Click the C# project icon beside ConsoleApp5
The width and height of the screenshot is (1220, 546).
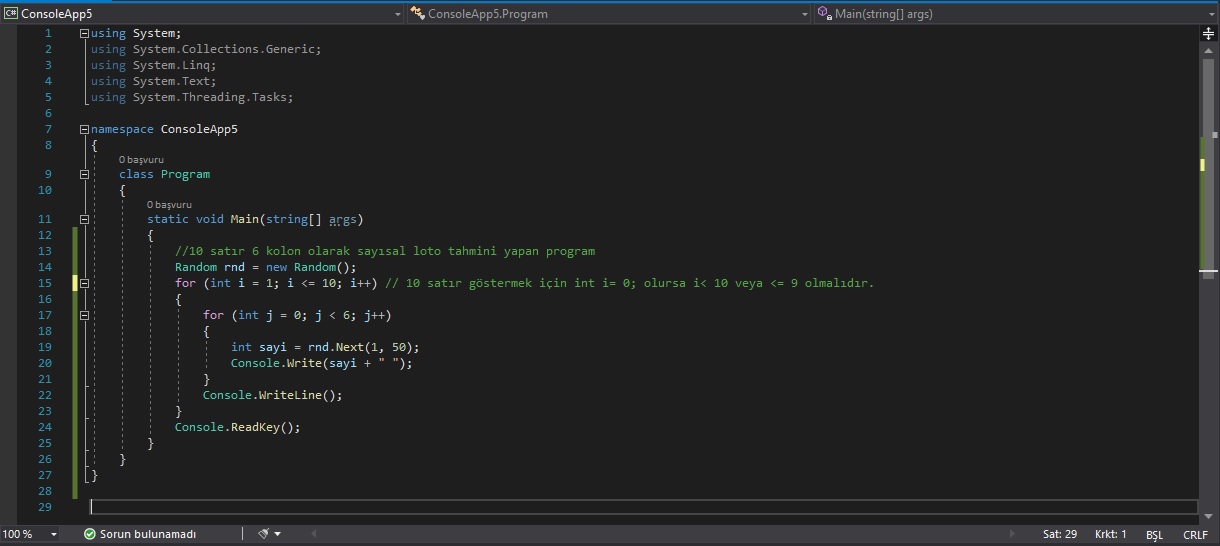[11, 14]
